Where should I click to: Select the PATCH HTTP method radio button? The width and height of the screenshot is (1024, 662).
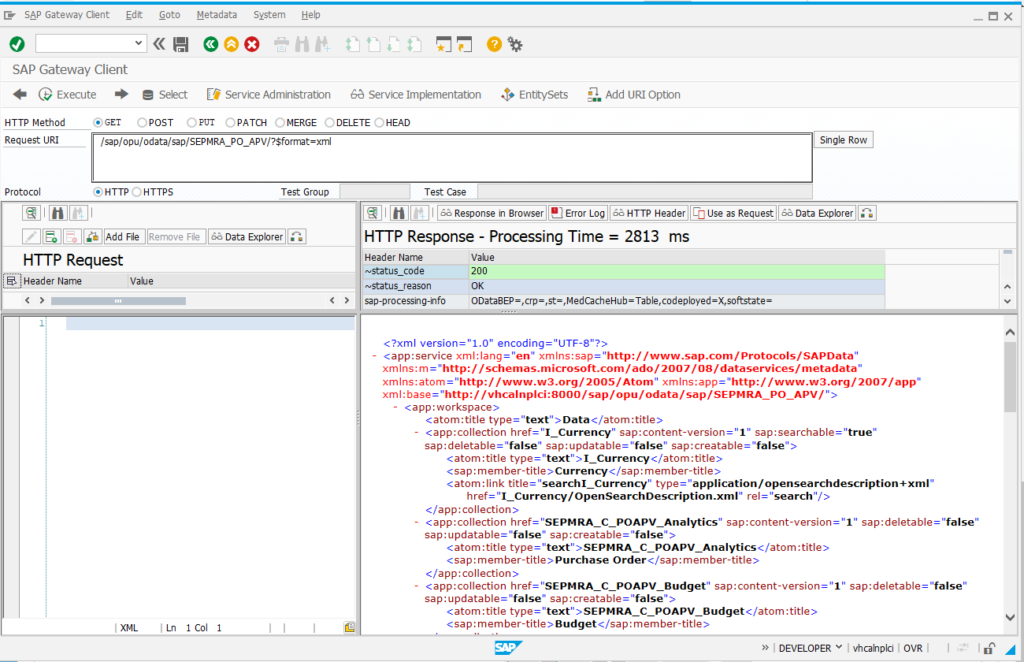(230, 123)
